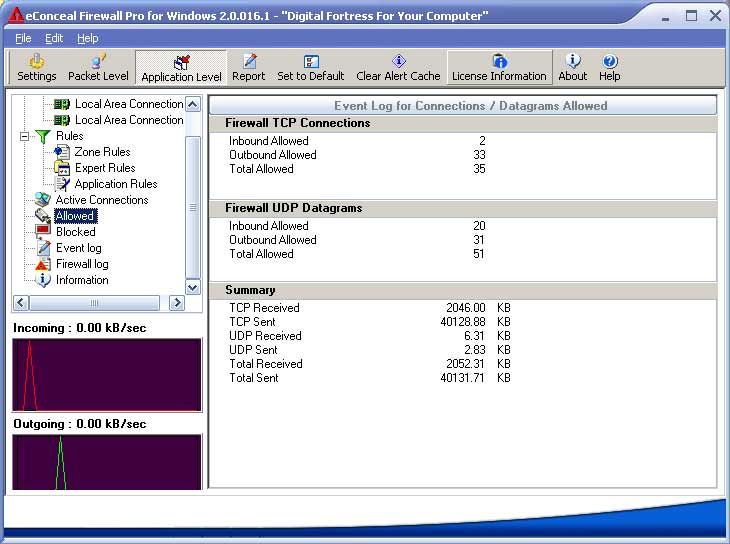Click the Firewall UDP Datagrams section header
Screen dimensions: 730x544
[463, 208]
